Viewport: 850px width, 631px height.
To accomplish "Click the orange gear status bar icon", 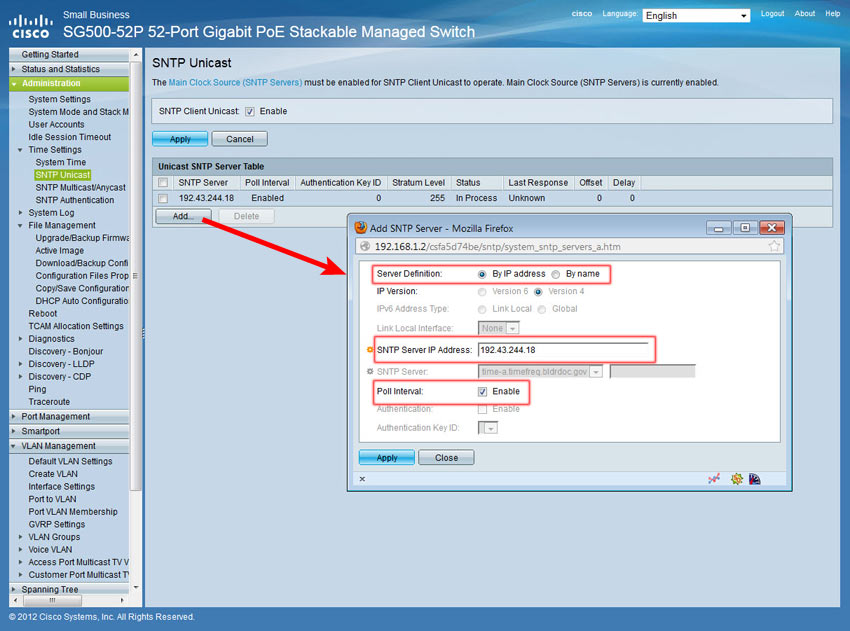I will [x=736, y=479].
